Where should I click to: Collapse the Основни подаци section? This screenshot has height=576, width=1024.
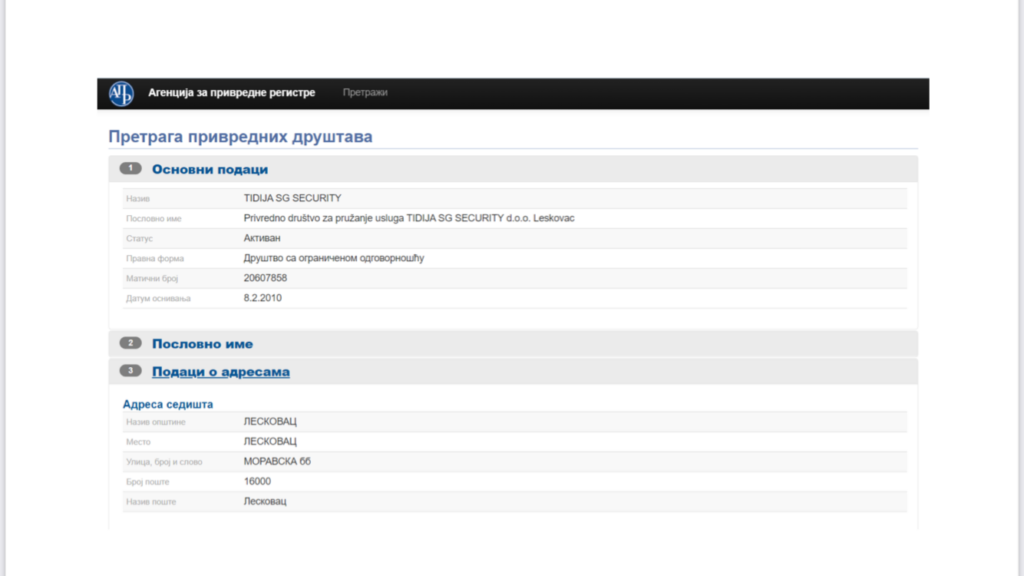210,170
